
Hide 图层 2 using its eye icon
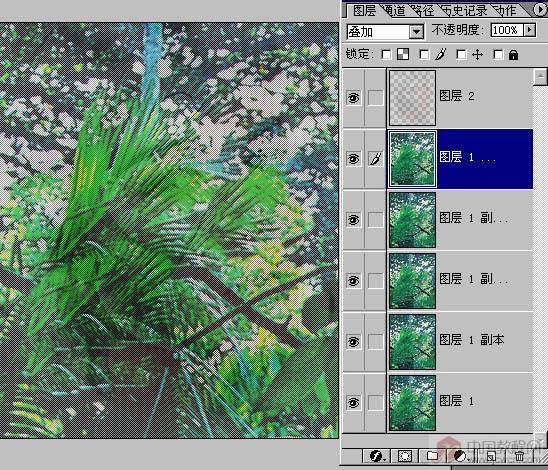[x=353, y=97]
